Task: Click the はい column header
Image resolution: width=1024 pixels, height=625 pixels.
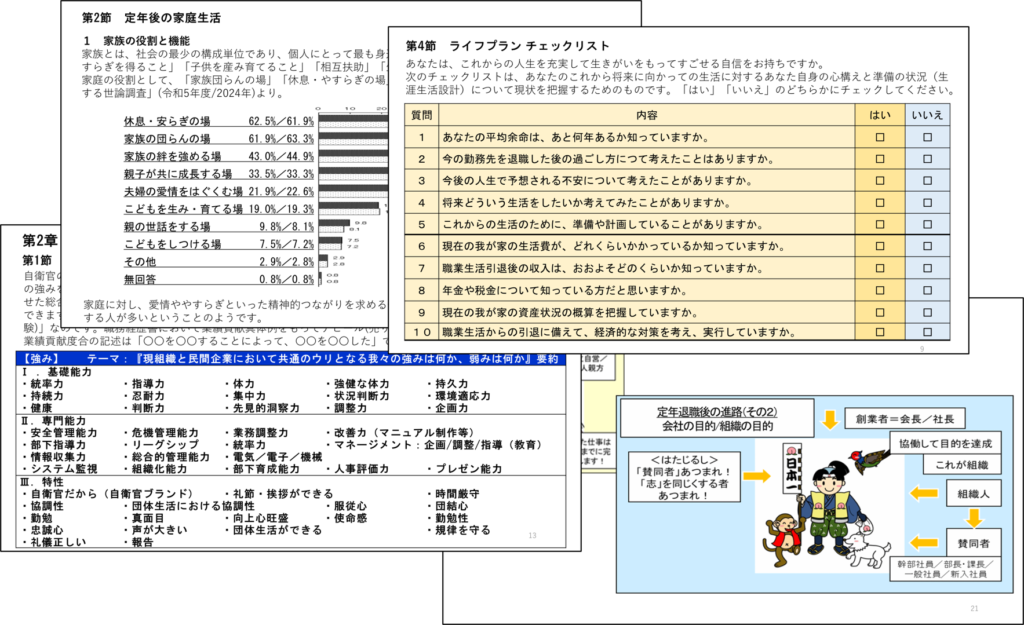Action: [880, 115]
